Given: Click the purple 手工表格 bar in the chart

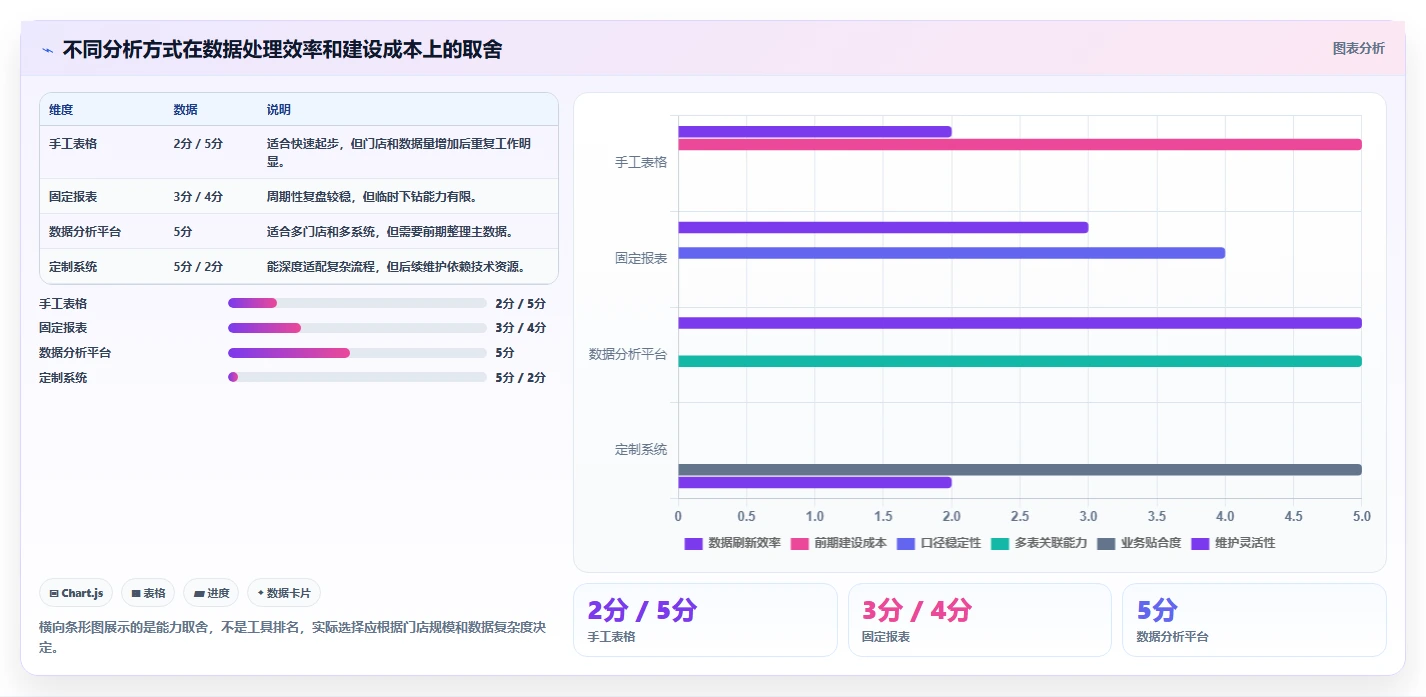Looking at the screenshot, I should pos(815,131).
